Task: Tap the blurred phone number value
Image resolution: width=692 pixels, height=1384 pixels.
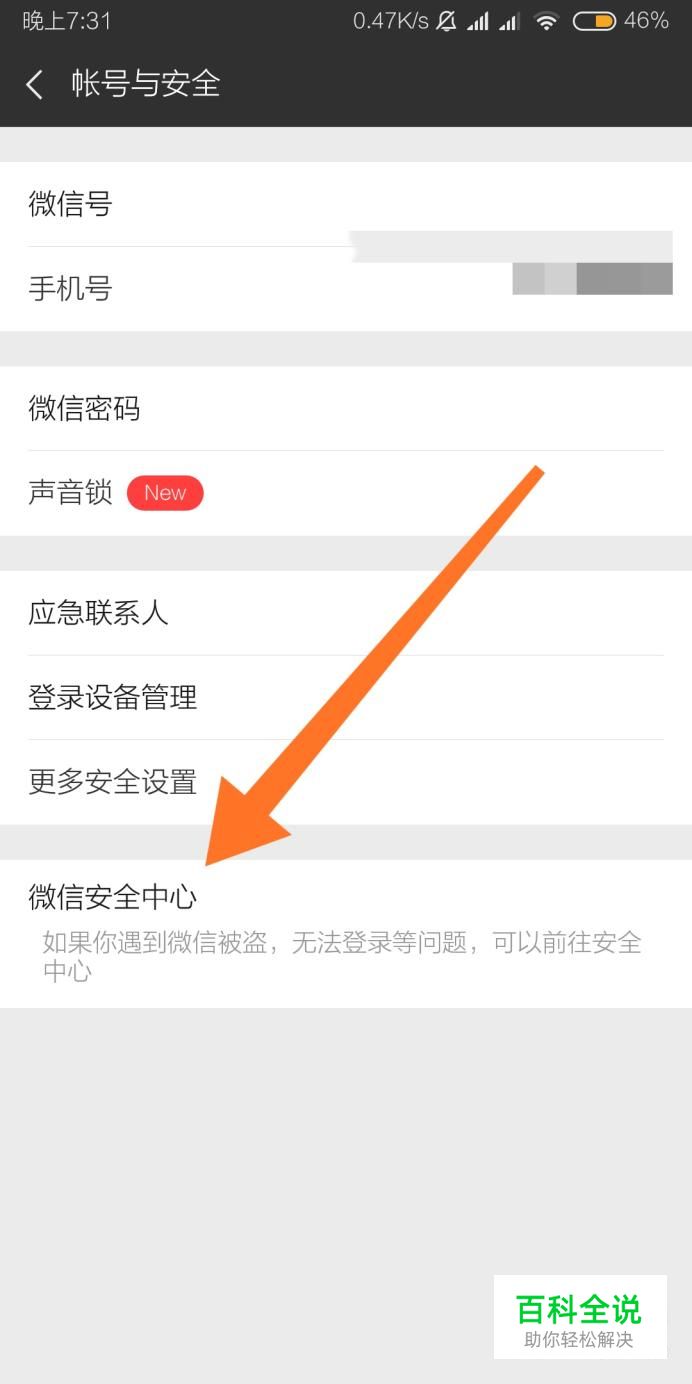Action: (x=592, y=279)
